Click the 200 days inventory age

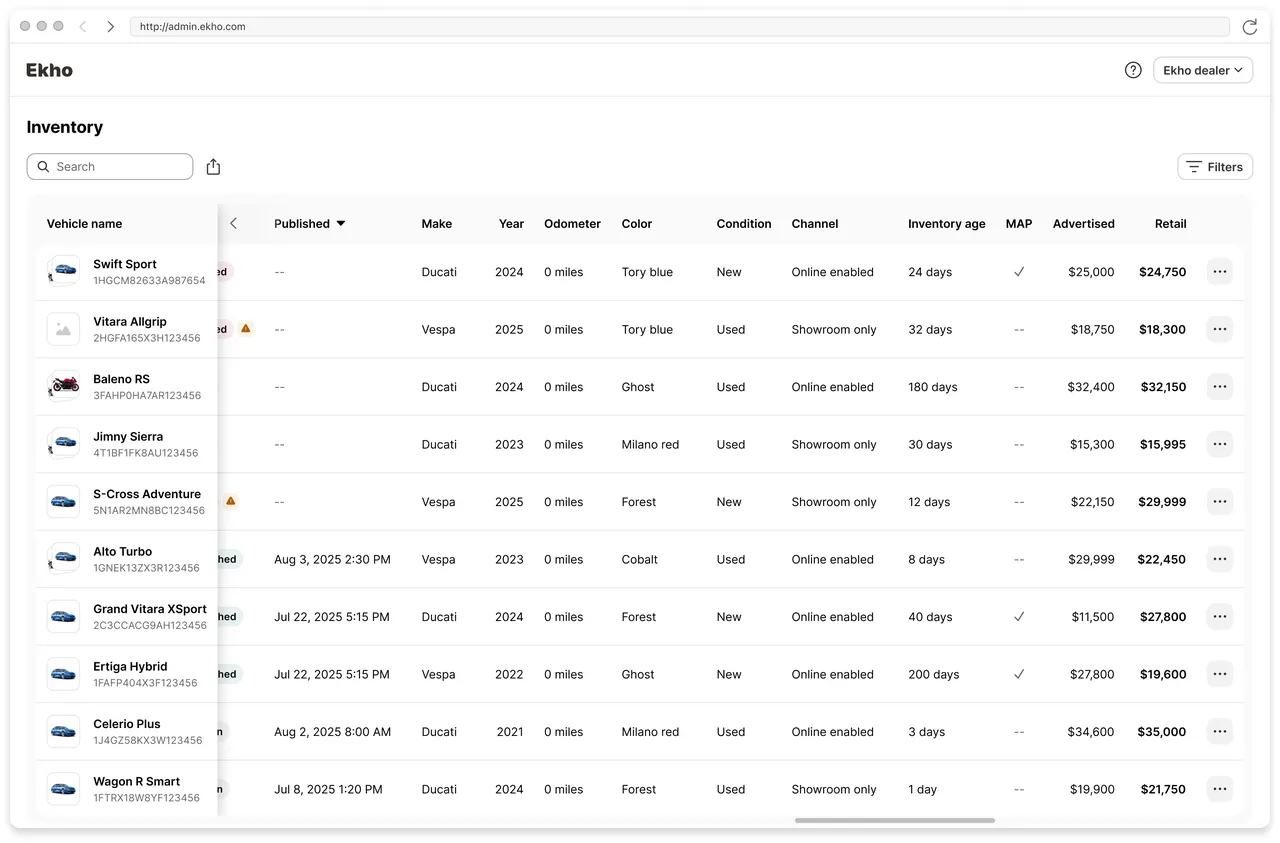point(934,674)
